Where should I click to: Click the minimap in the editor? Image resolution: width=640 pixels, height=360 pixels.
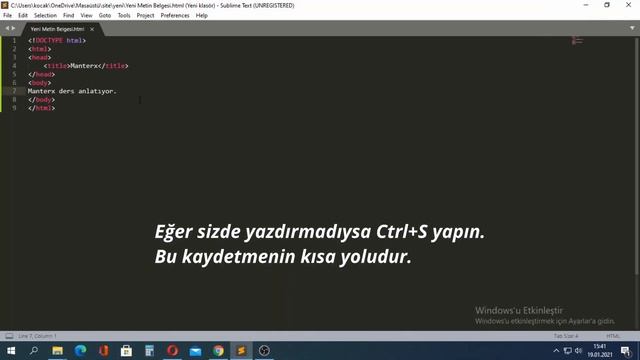pos(577,40)
